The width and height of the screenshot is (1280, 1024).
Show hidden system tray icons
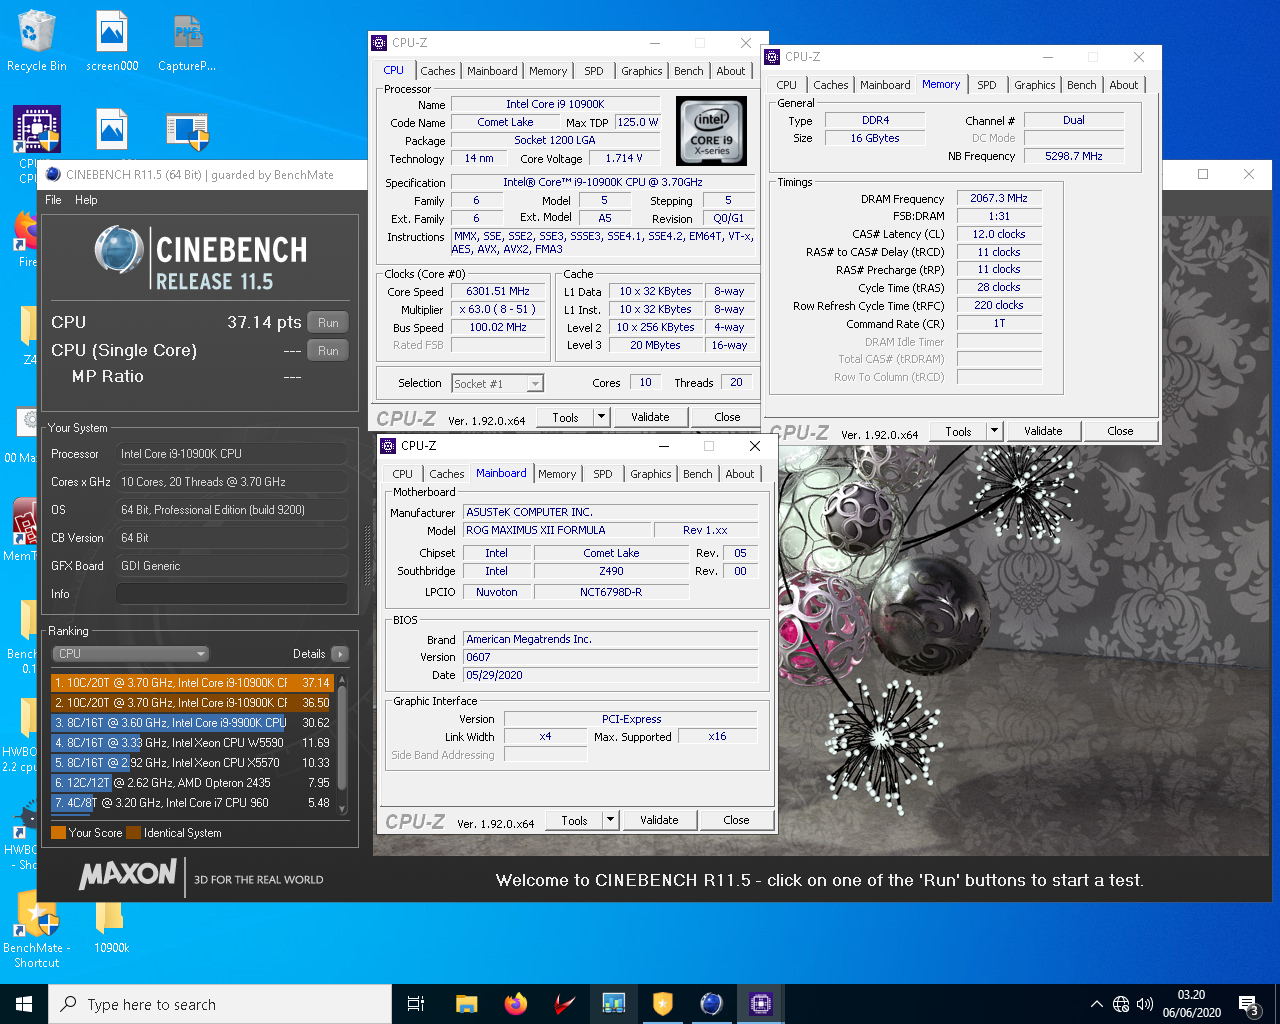point(1096,1004)
